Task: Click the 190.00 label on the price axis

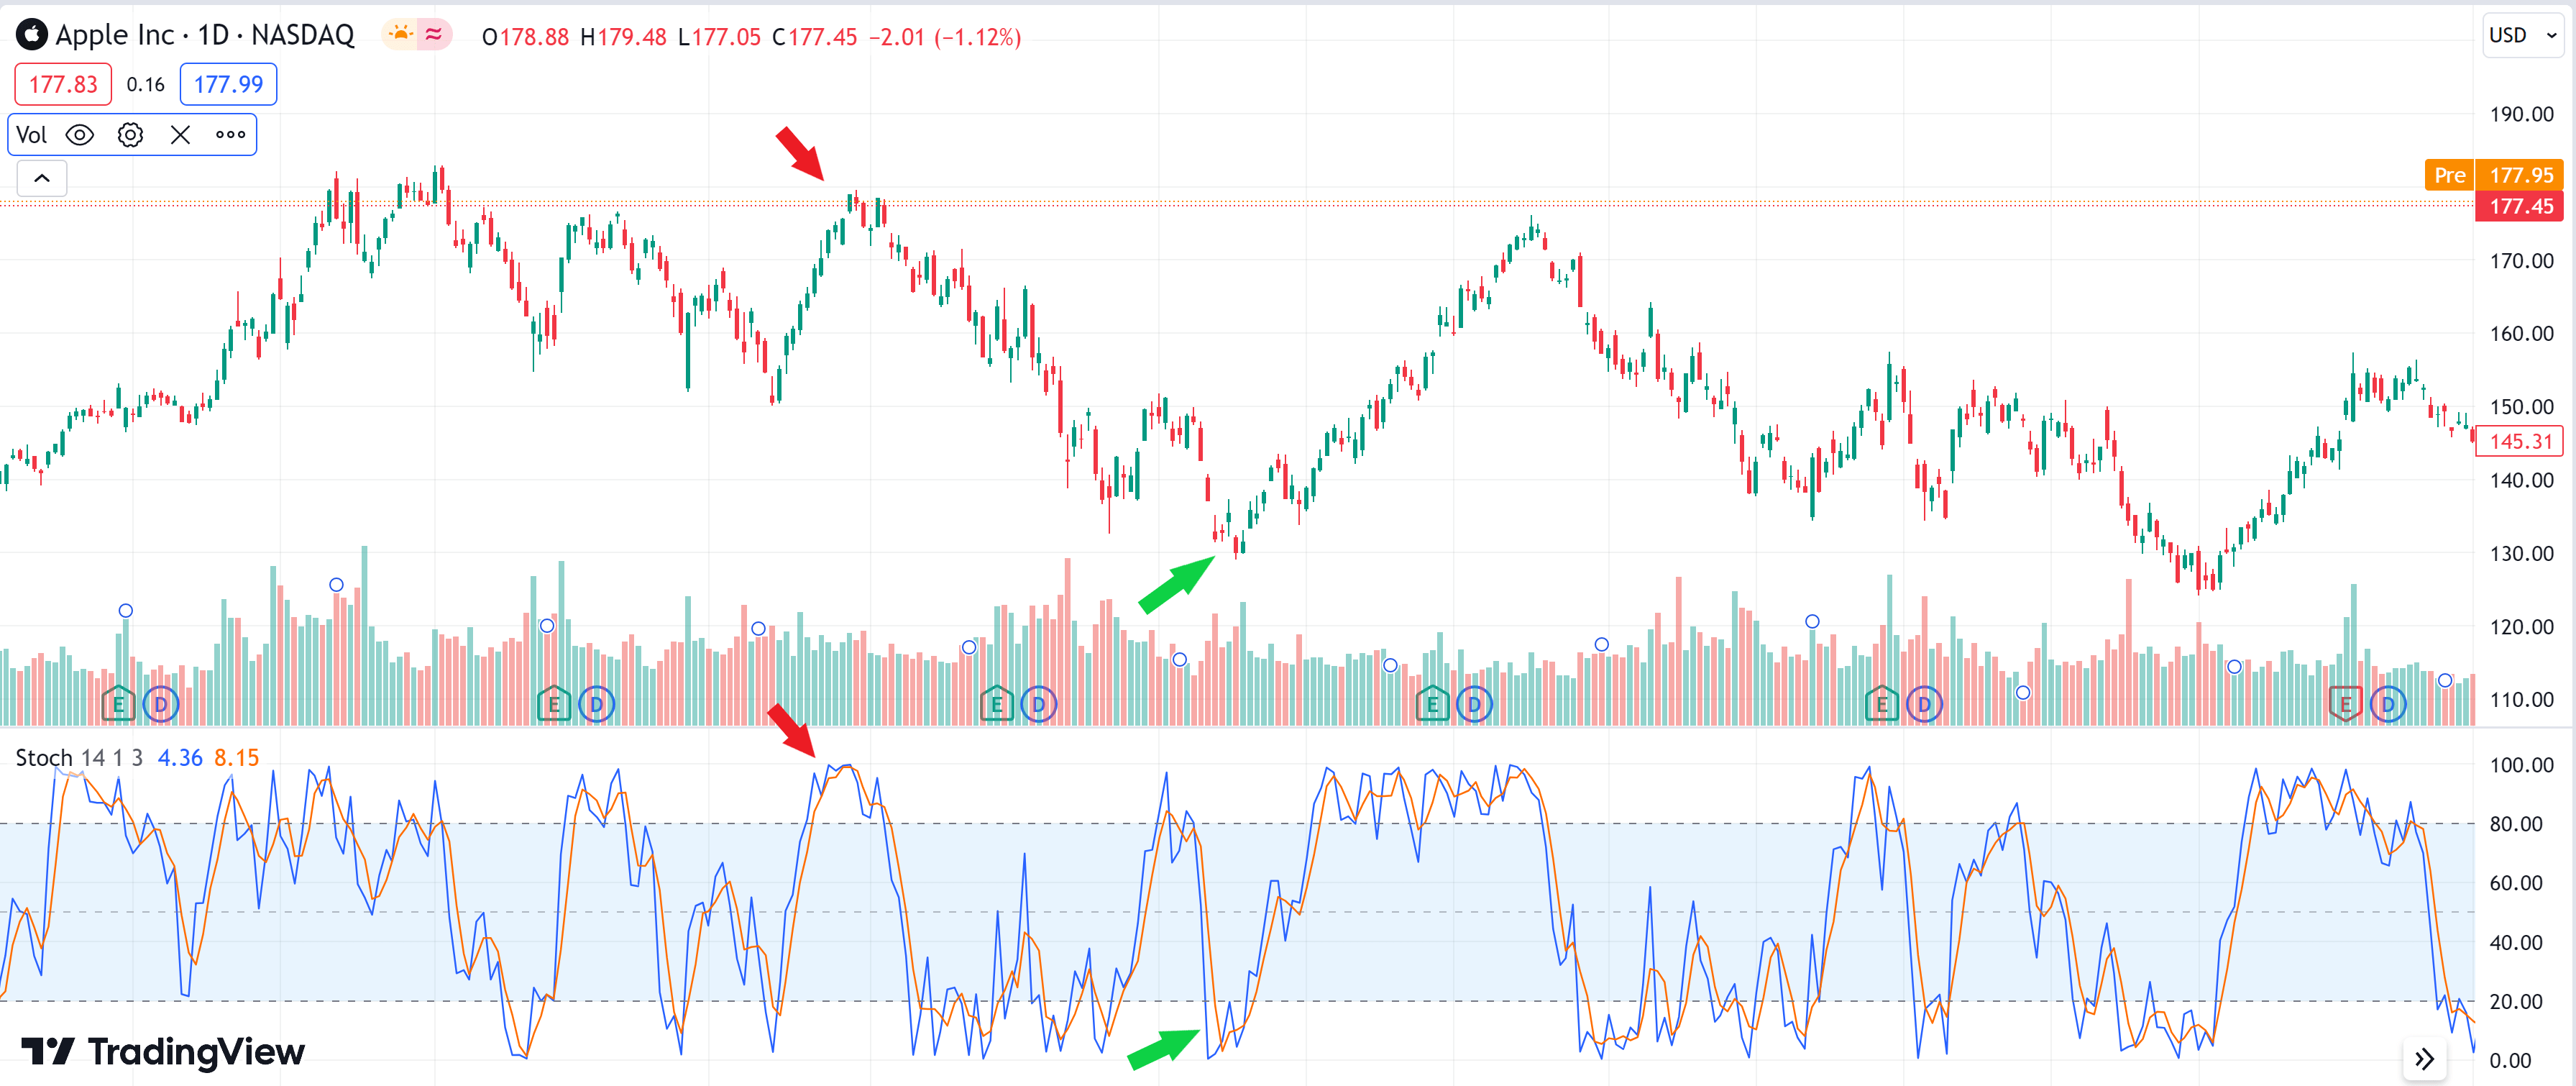Action: pos(2521,114)
